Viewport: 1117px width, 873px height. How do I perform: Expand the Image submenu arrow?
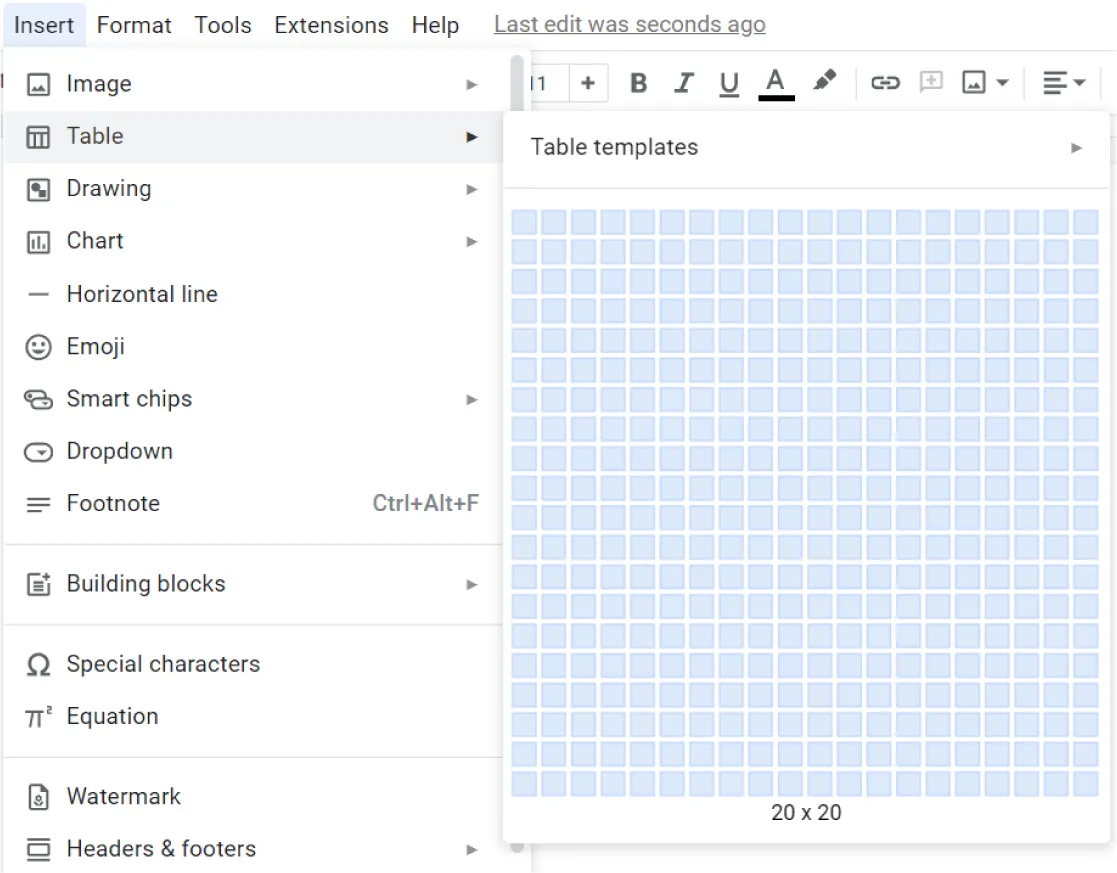coord(471,84)
